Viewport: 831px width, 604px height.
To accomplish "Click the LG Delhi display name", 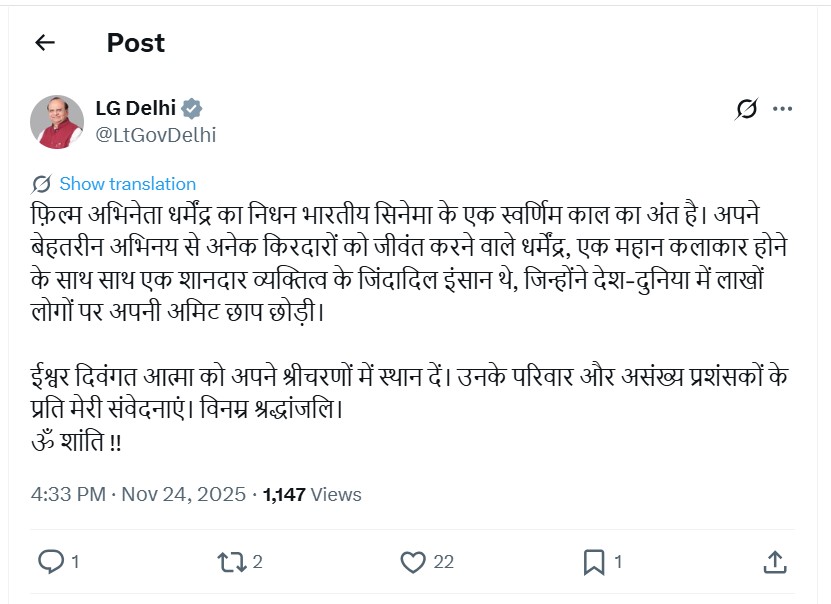I will tap(135, 109).
